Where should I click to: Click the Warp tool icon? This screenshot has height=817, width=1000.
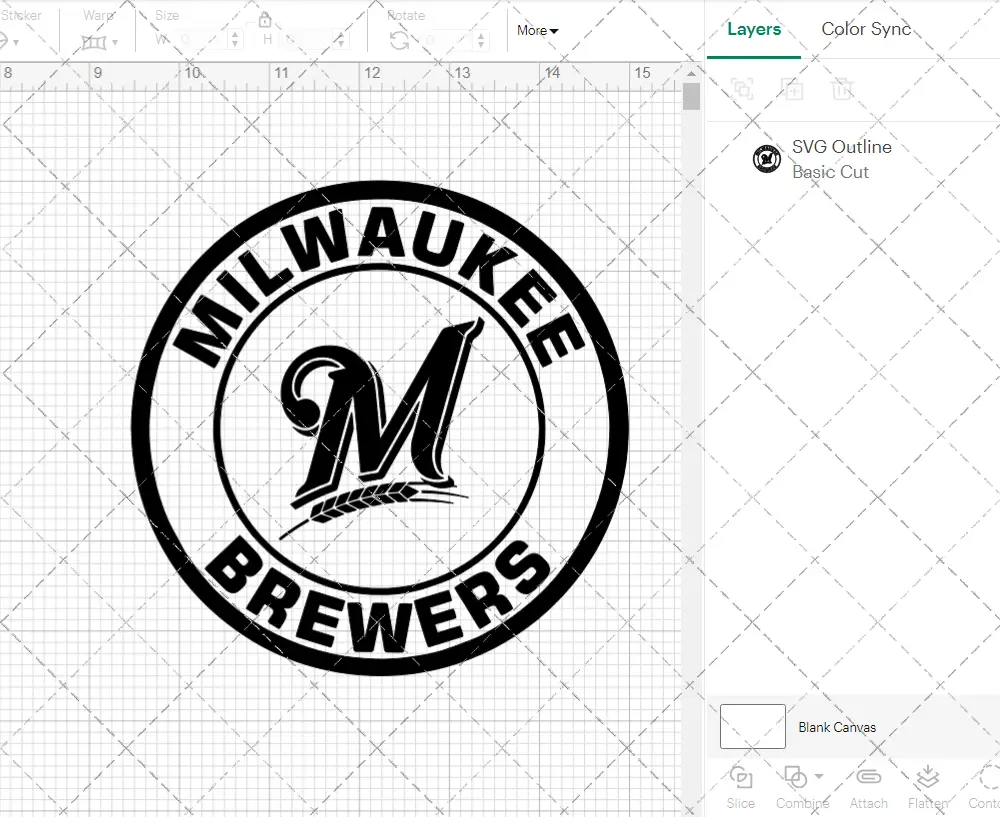(94, 42)
